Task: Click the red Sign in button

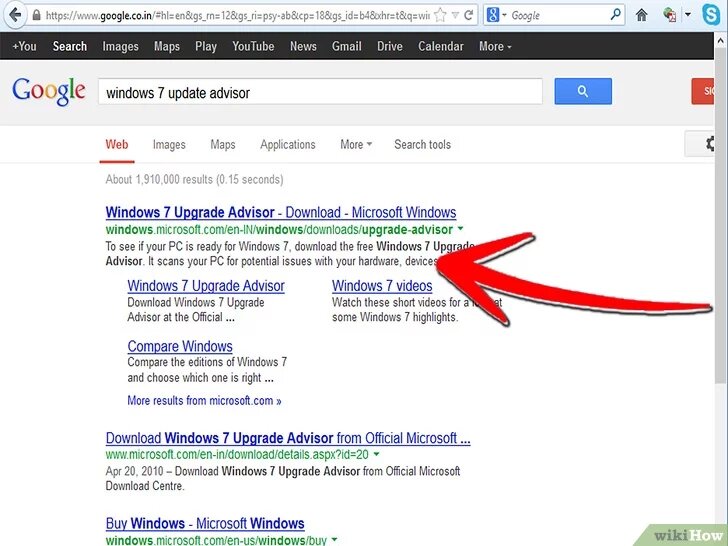Action: point(703,91)
